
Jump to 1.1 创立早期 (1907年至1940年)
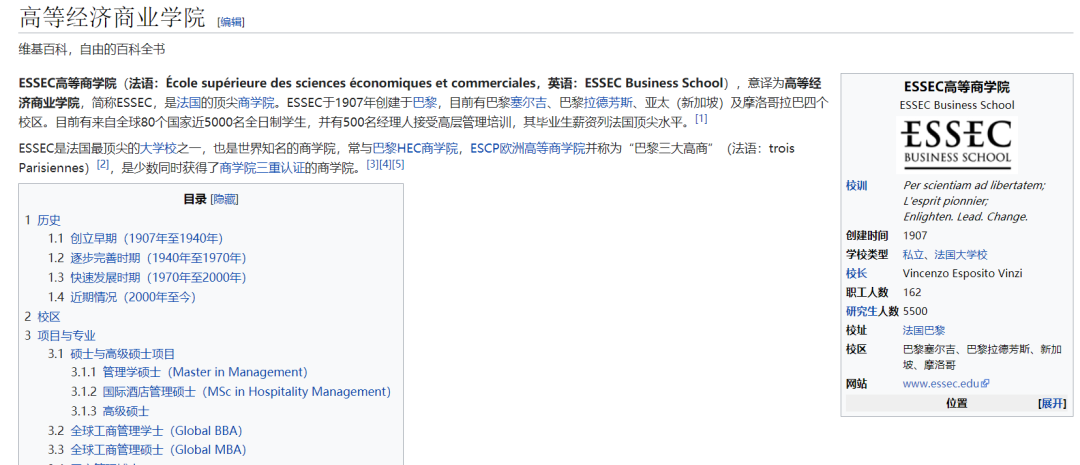click(136, 238)
